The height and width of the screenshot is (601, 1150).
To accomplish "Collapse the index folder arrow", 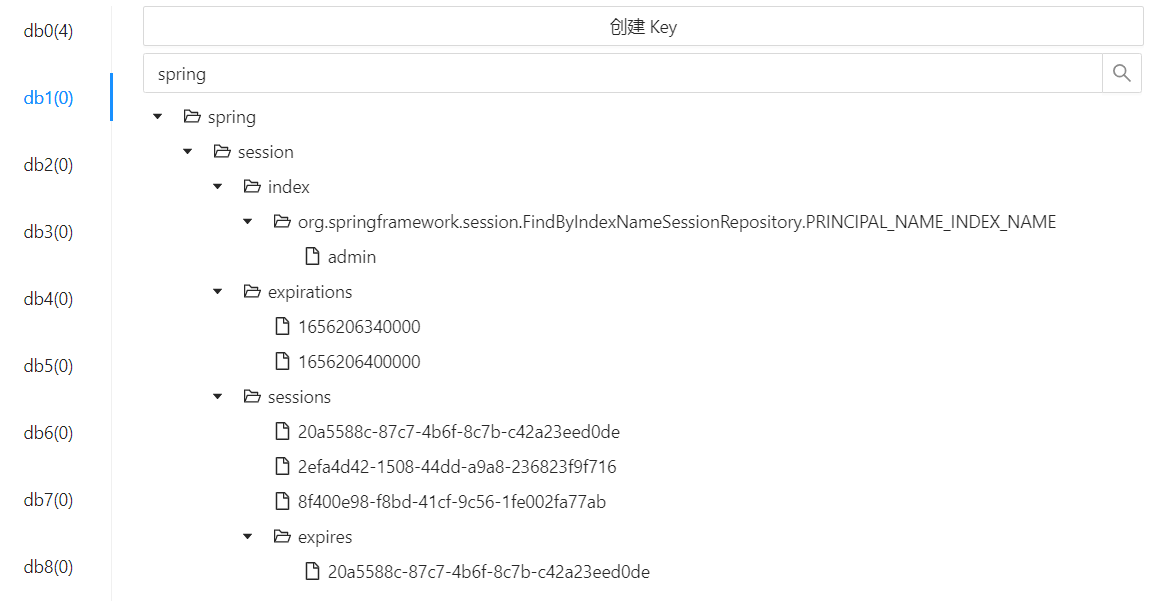I will [217, 187].
